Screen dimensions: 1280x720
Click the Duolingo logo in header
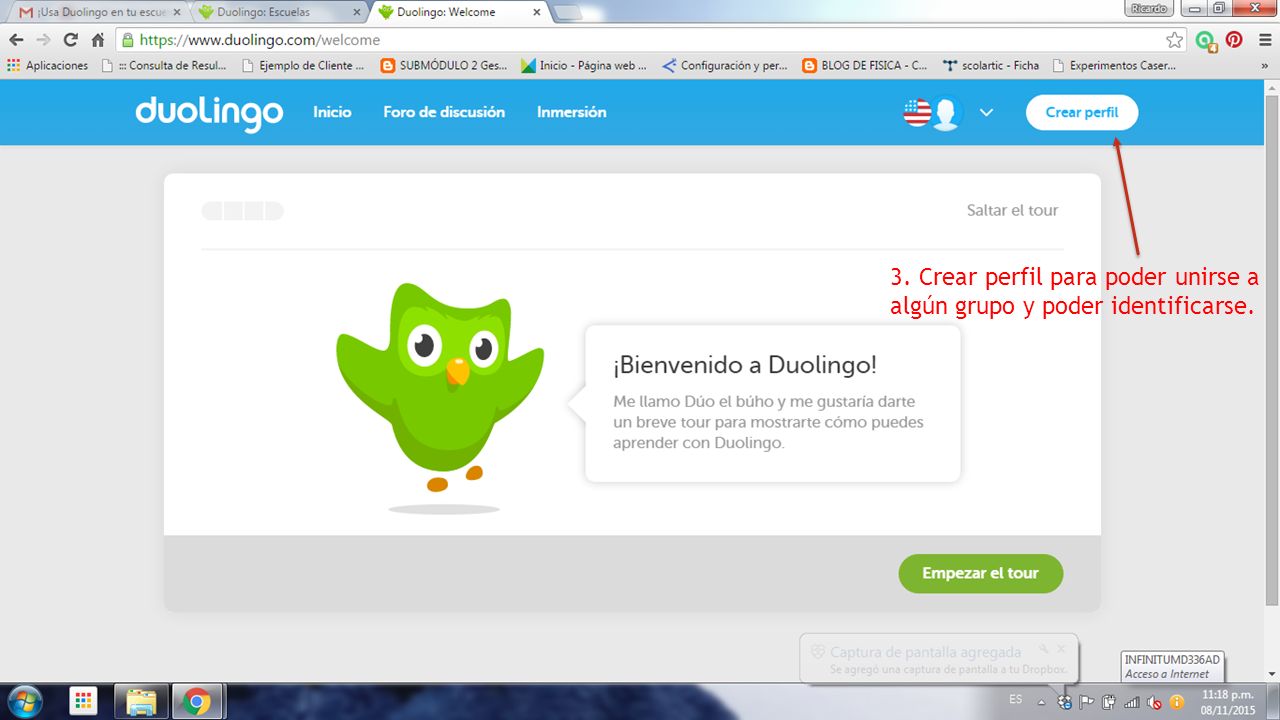click(209, 113)
